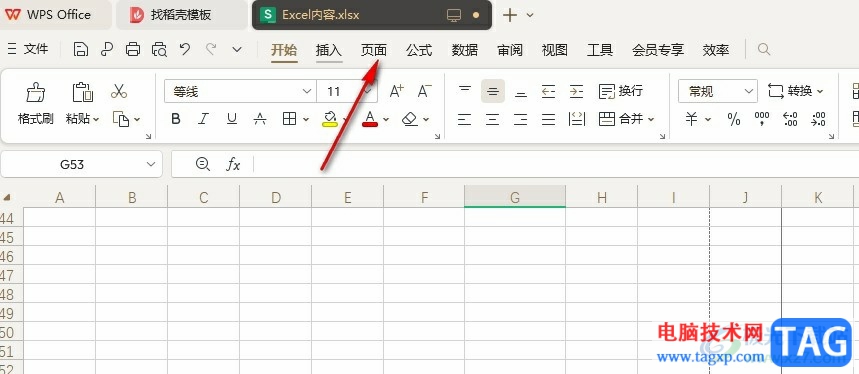The width and height of the screenshot is (859, 374).
Task: Click the Redo arrow icon
Action: point(211,50)
